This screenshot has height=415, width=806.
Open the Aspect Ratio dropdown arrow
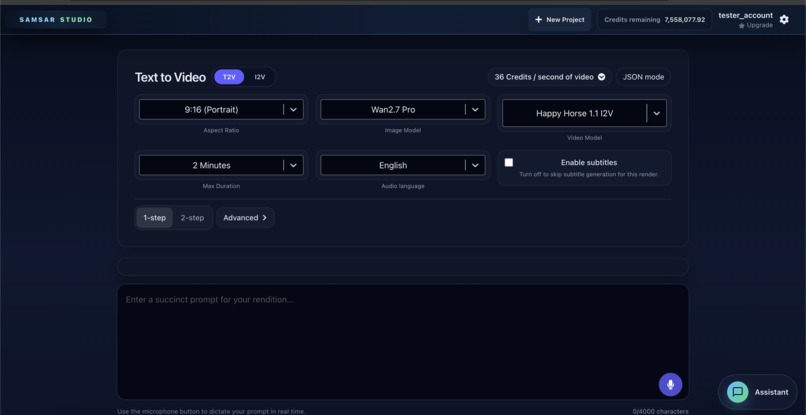tap(293, 110)
